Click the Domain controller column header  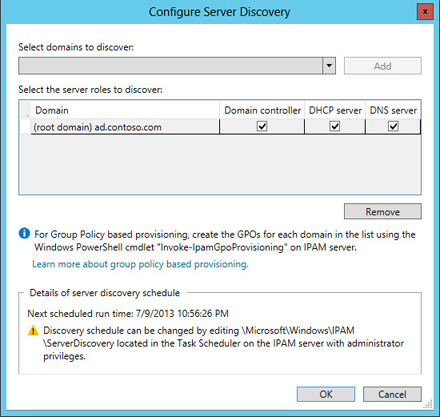[x=262, y=110]
